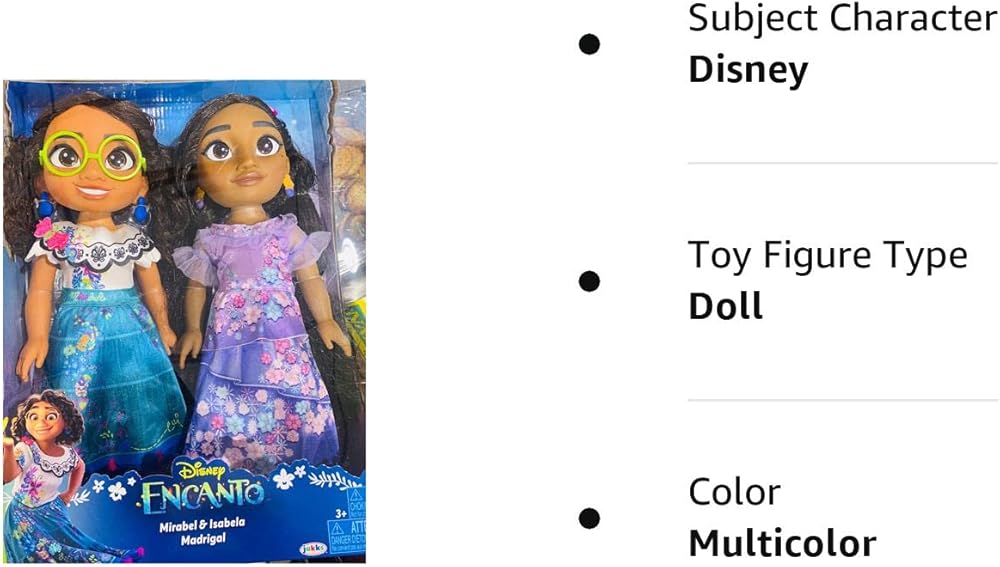
Task: Click the bullet next to Subject Character
Action: [589, 45]
